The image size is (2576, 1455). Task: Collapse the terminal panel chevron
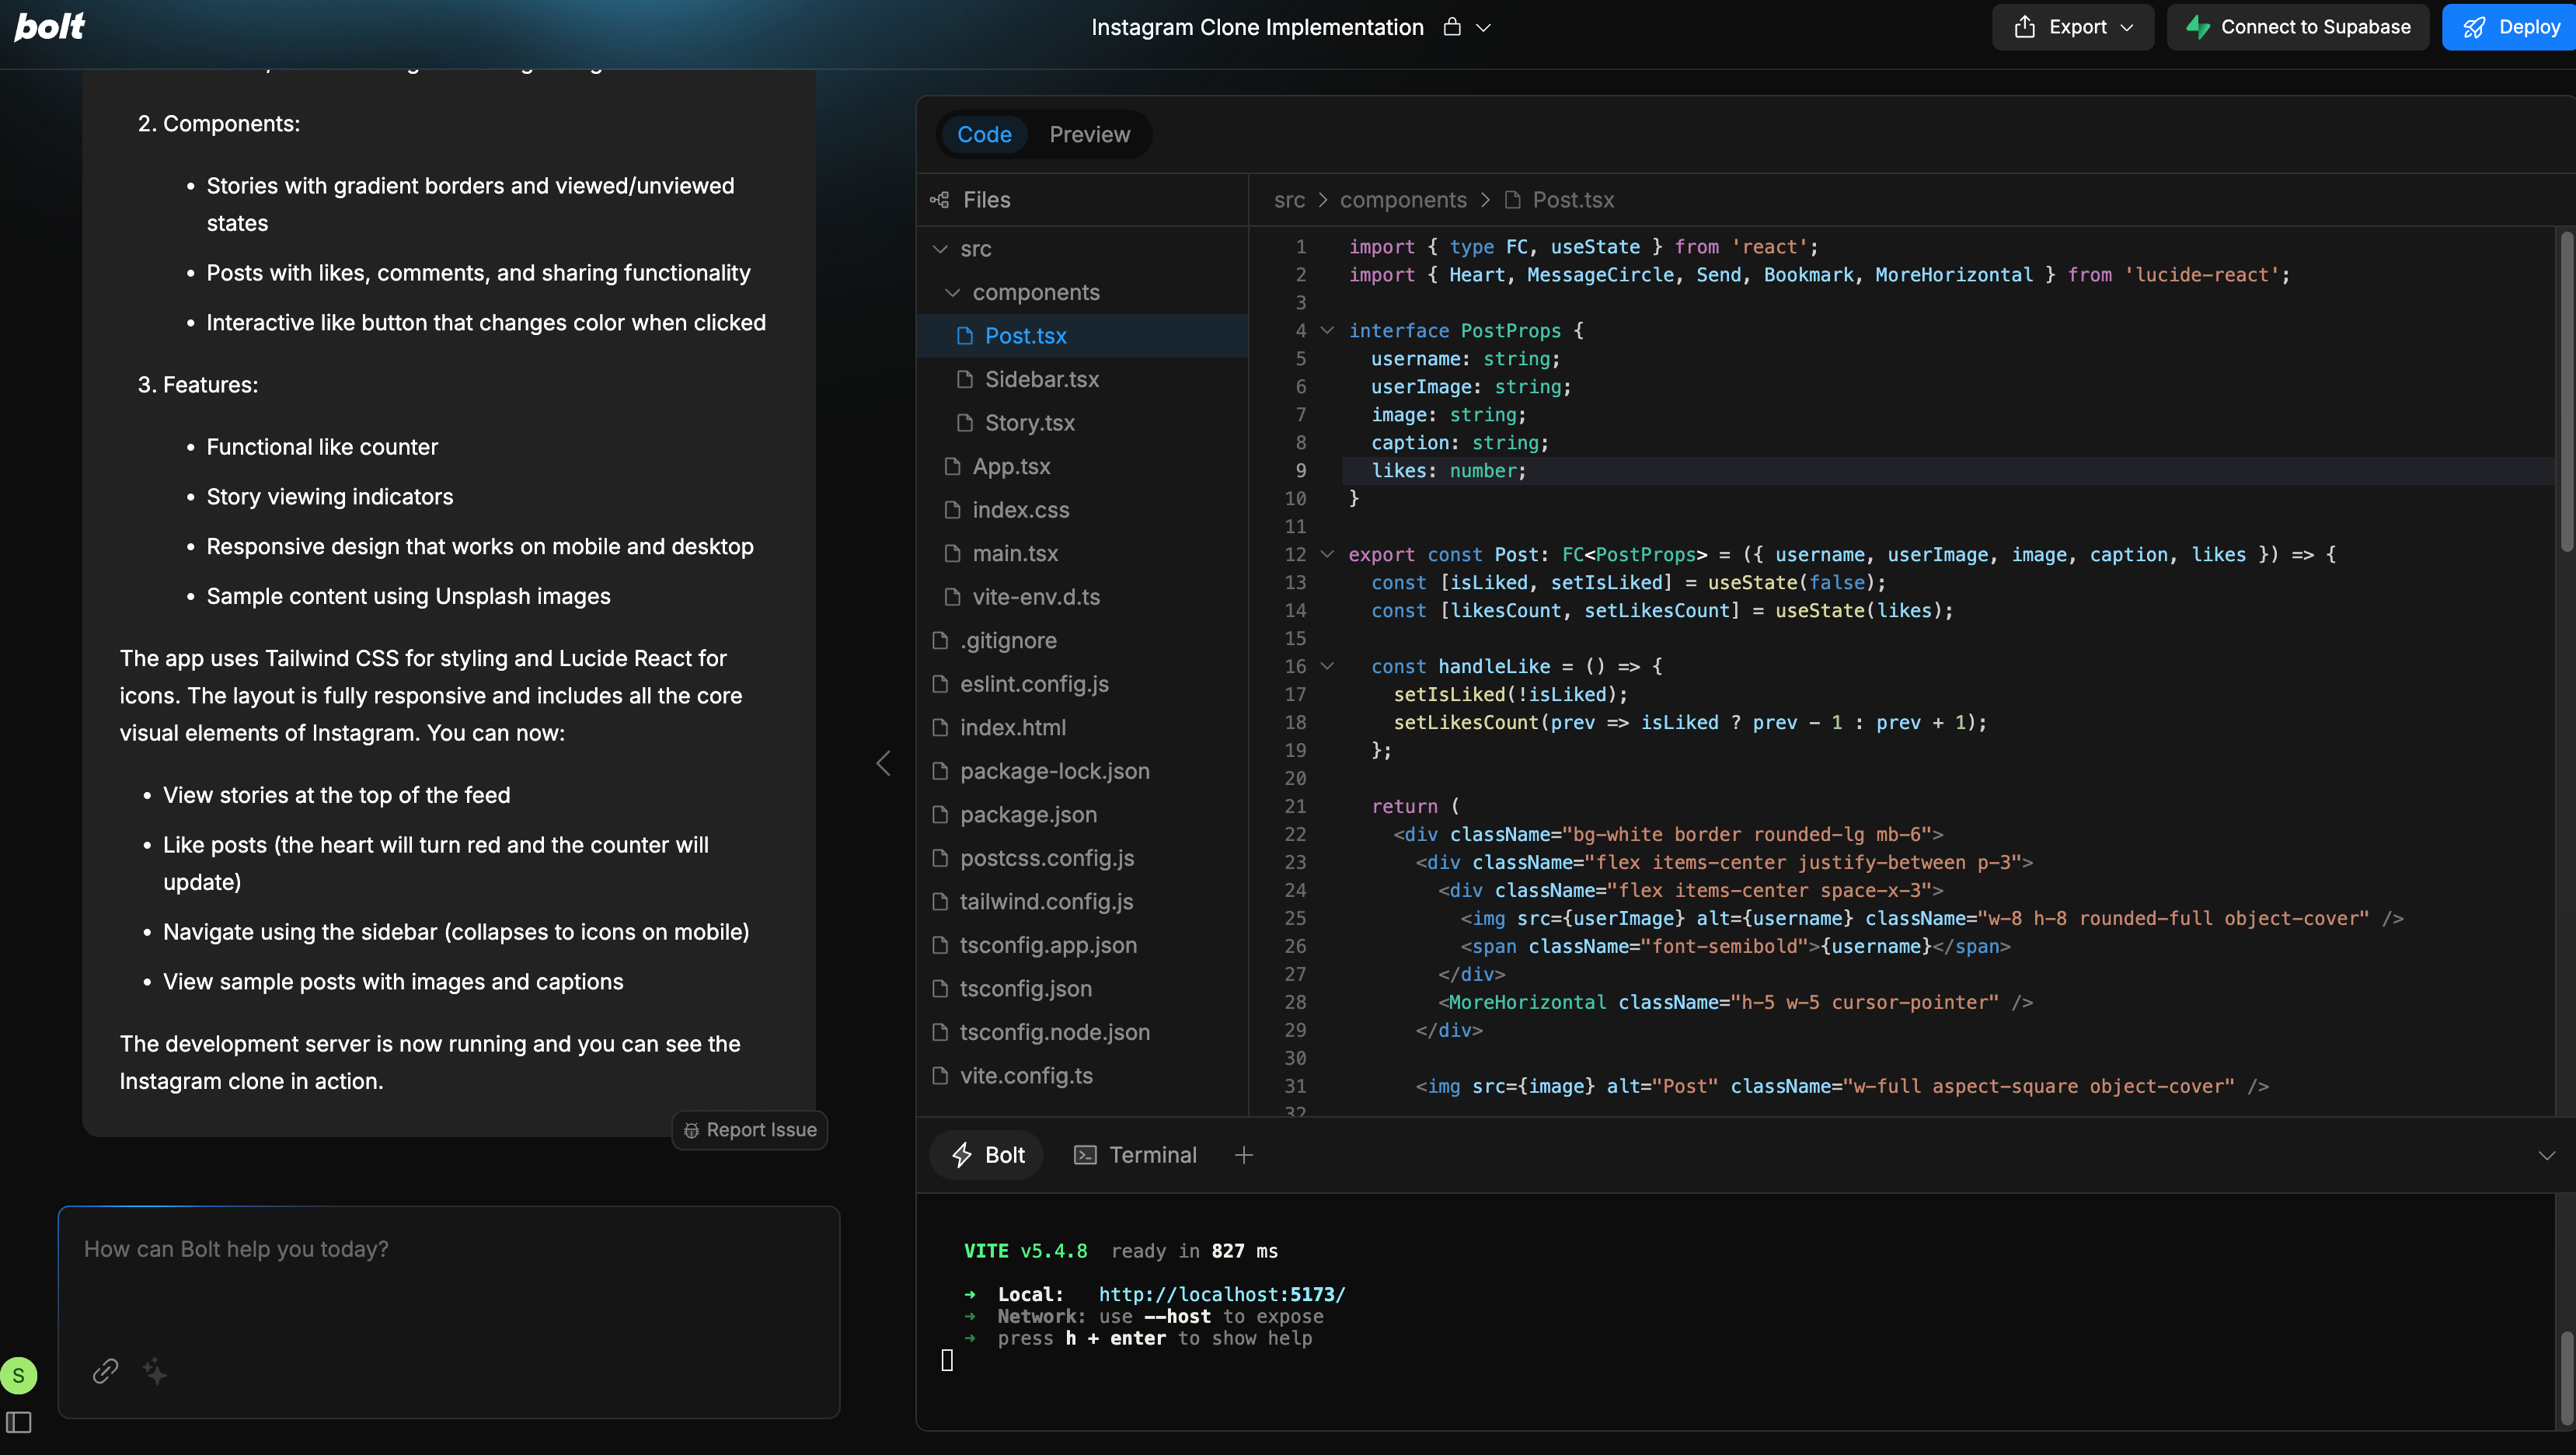pos(2547,1155)
